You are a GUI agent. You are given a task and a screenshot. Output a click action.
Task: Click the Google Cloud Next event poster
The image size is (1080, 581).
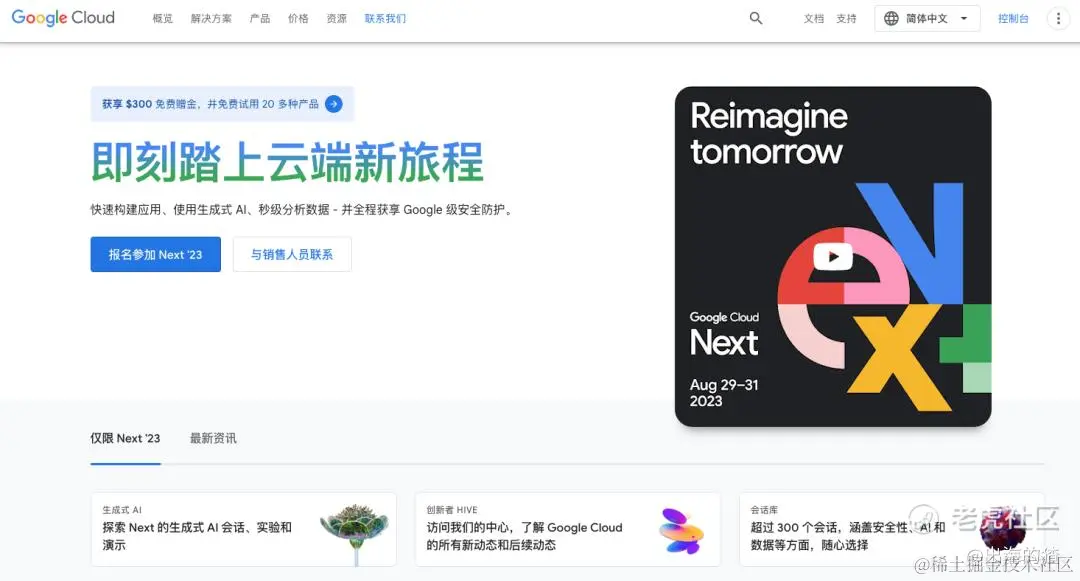click(833, 256)
